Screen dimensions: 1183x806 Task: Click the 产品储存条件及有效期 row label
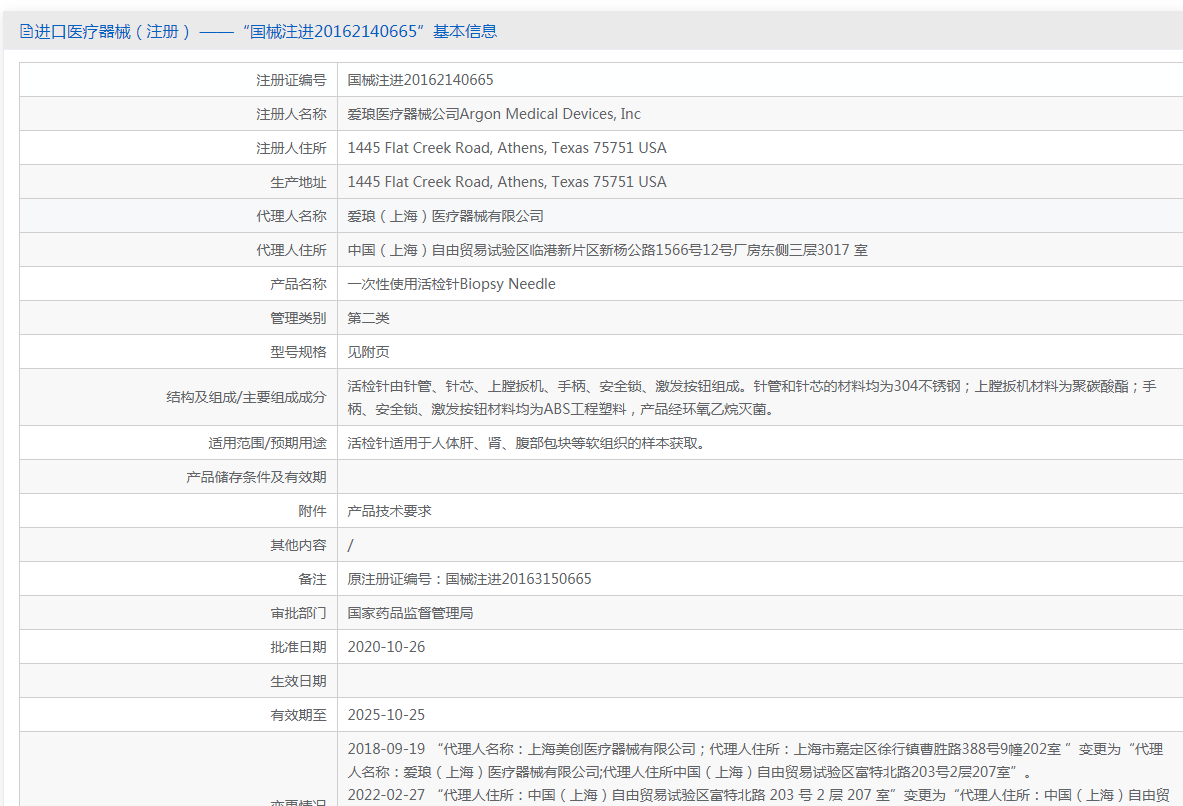pyautogui.click(x=256, y=477)
